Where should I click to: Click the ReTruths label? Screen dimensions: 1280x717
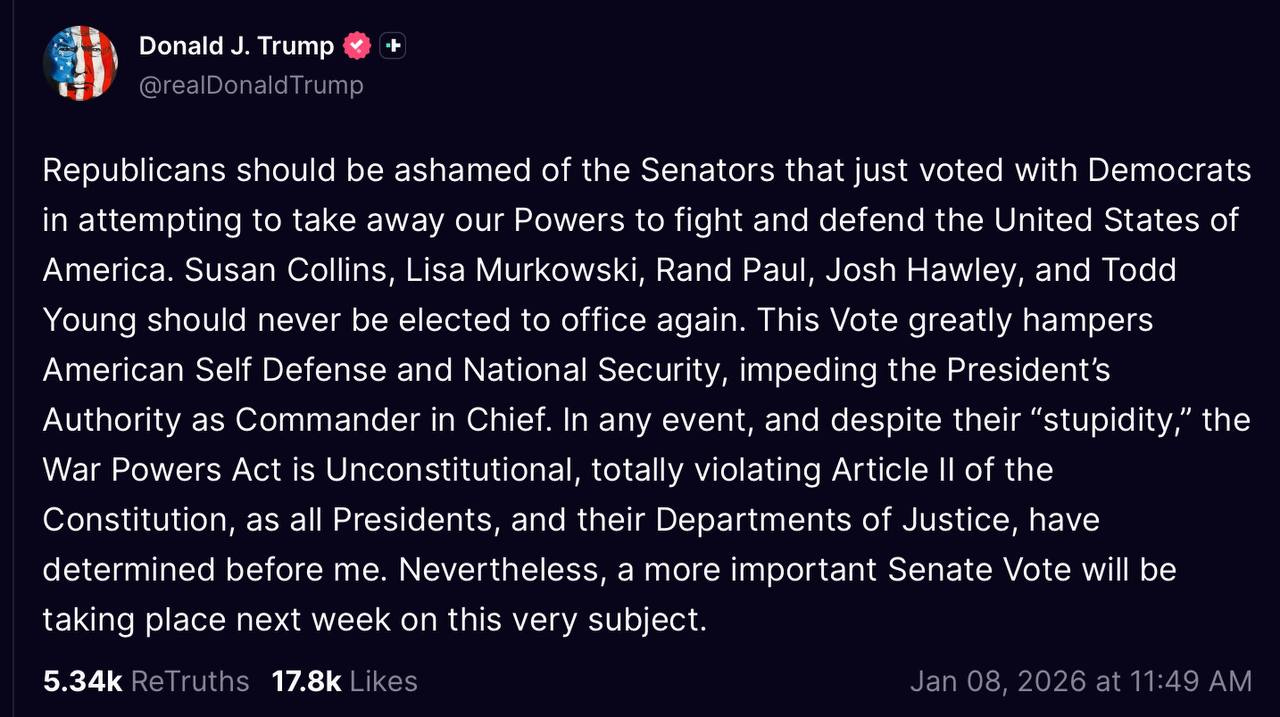click(190, 681)
